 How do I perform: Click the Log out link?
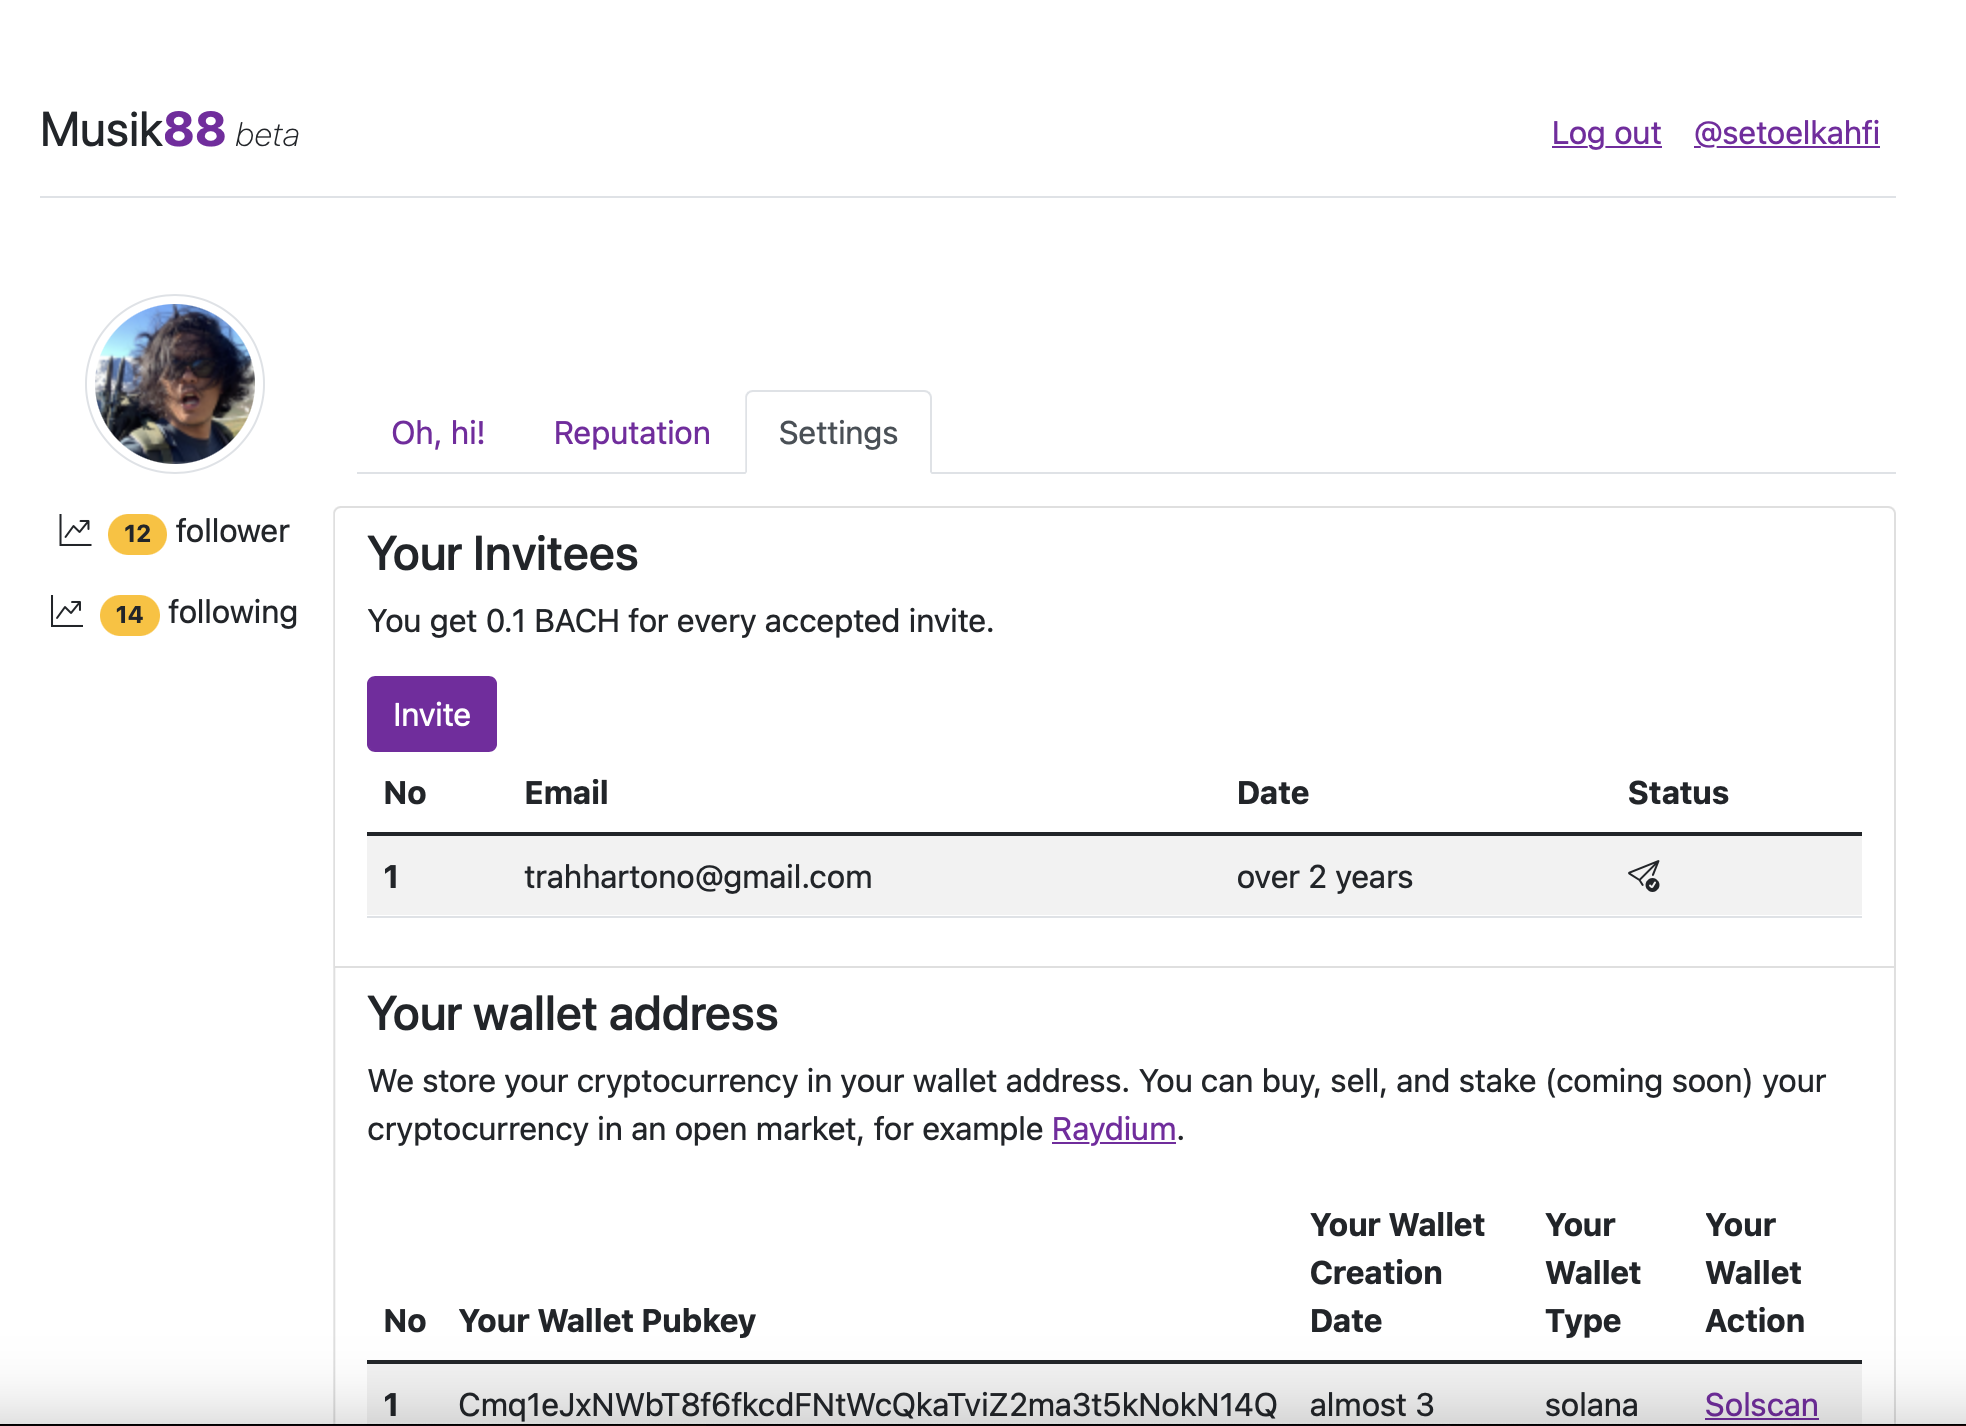(x=1605, y=133)
